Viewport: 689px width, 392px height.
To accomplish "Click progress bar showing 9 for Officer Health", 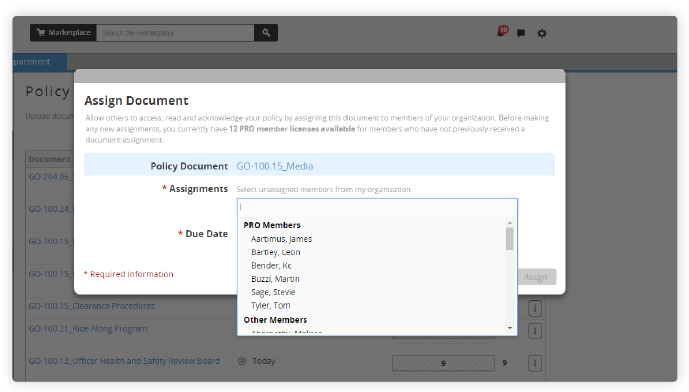I will click(x=443, y=363).
